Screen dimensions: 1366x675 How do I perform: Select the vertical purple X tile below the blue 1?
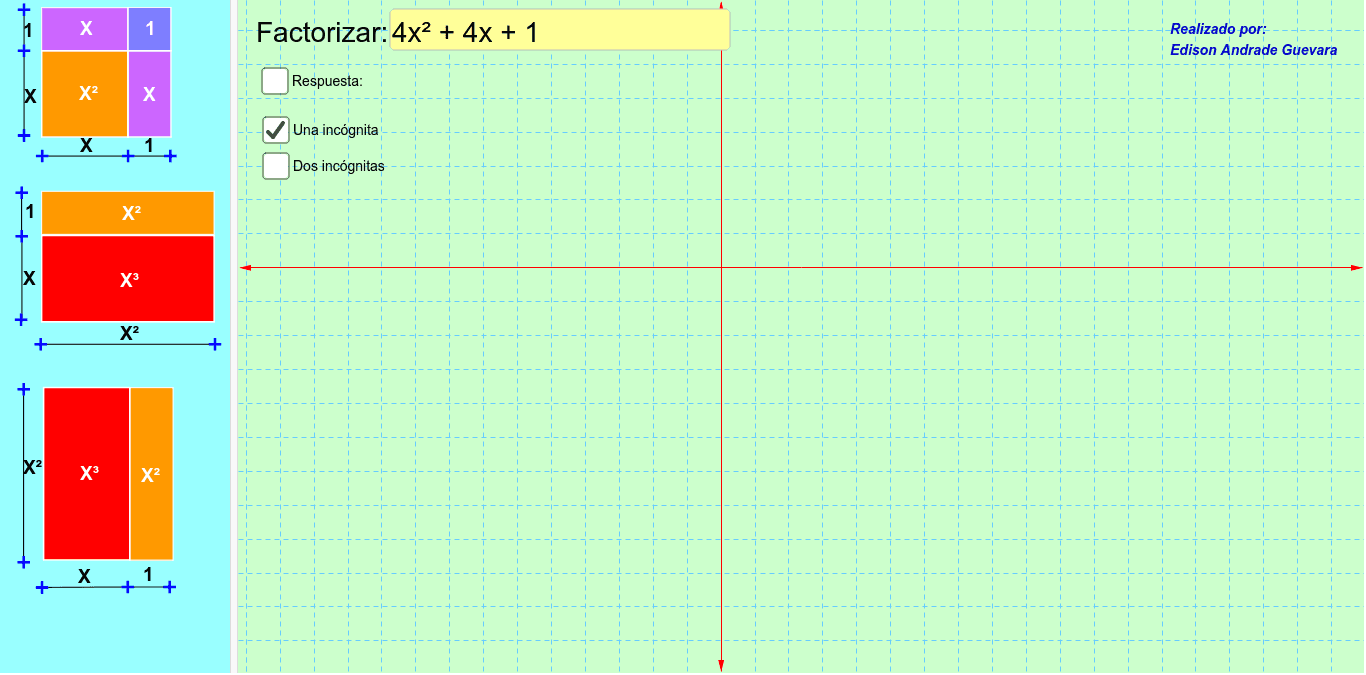point(150,94)
